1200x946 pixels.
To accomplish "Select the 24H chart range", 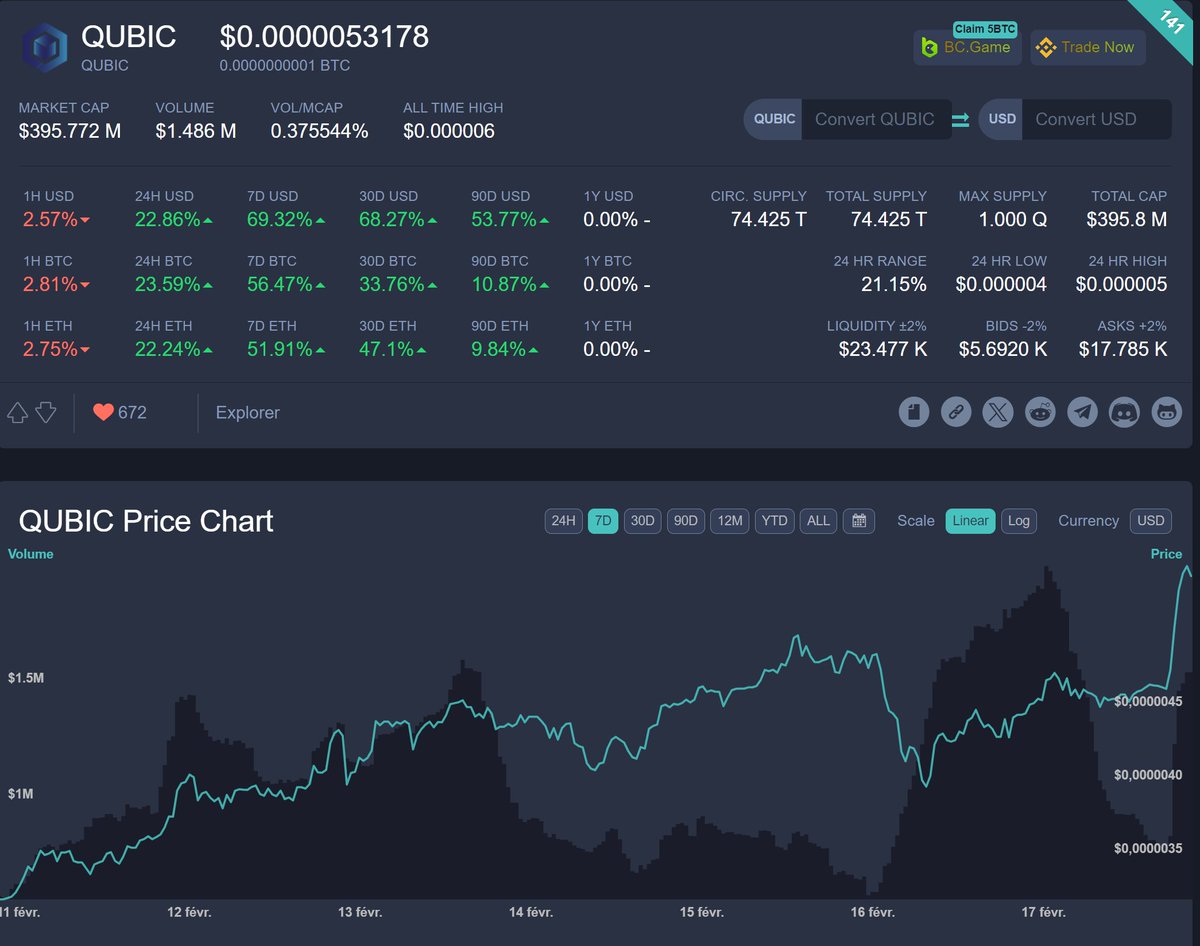I will (564, 521).
